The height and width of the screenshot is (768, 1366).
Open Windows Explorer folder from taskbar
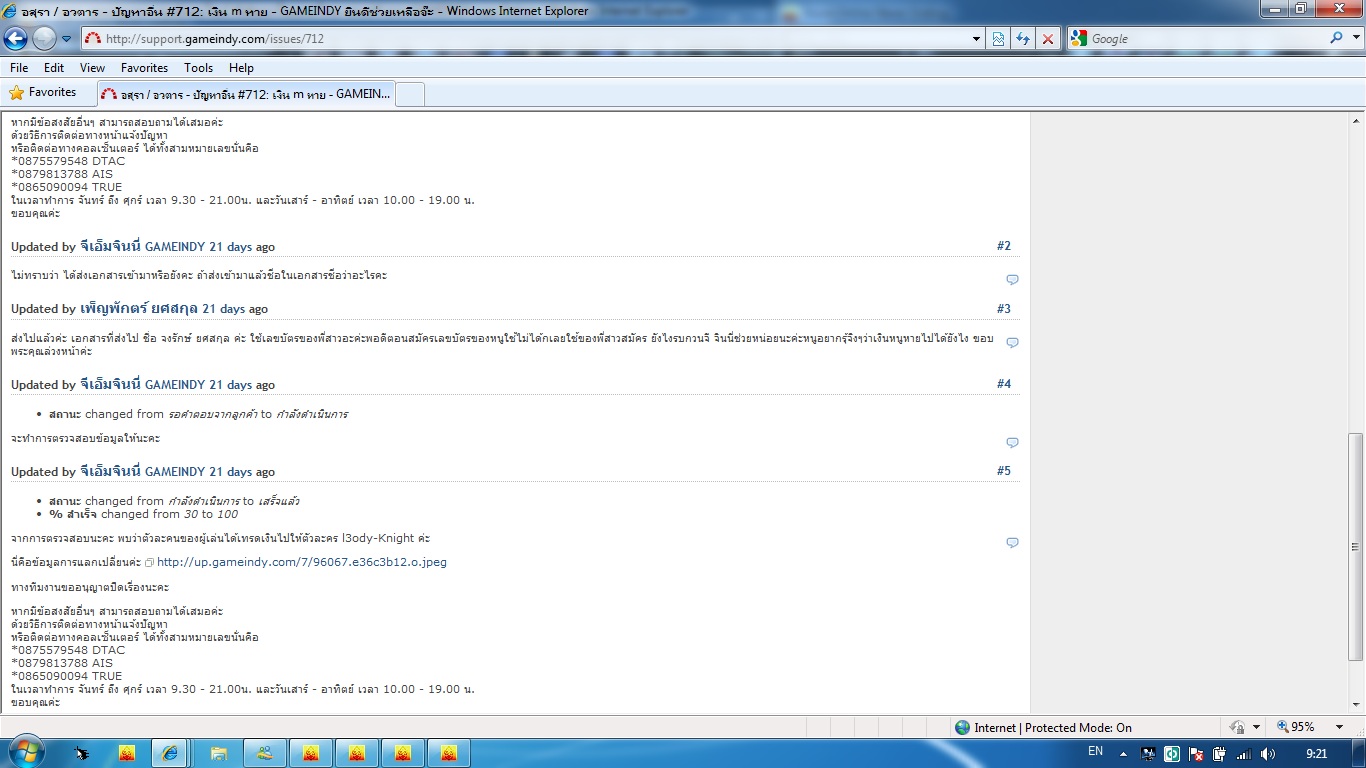(218, 753)
